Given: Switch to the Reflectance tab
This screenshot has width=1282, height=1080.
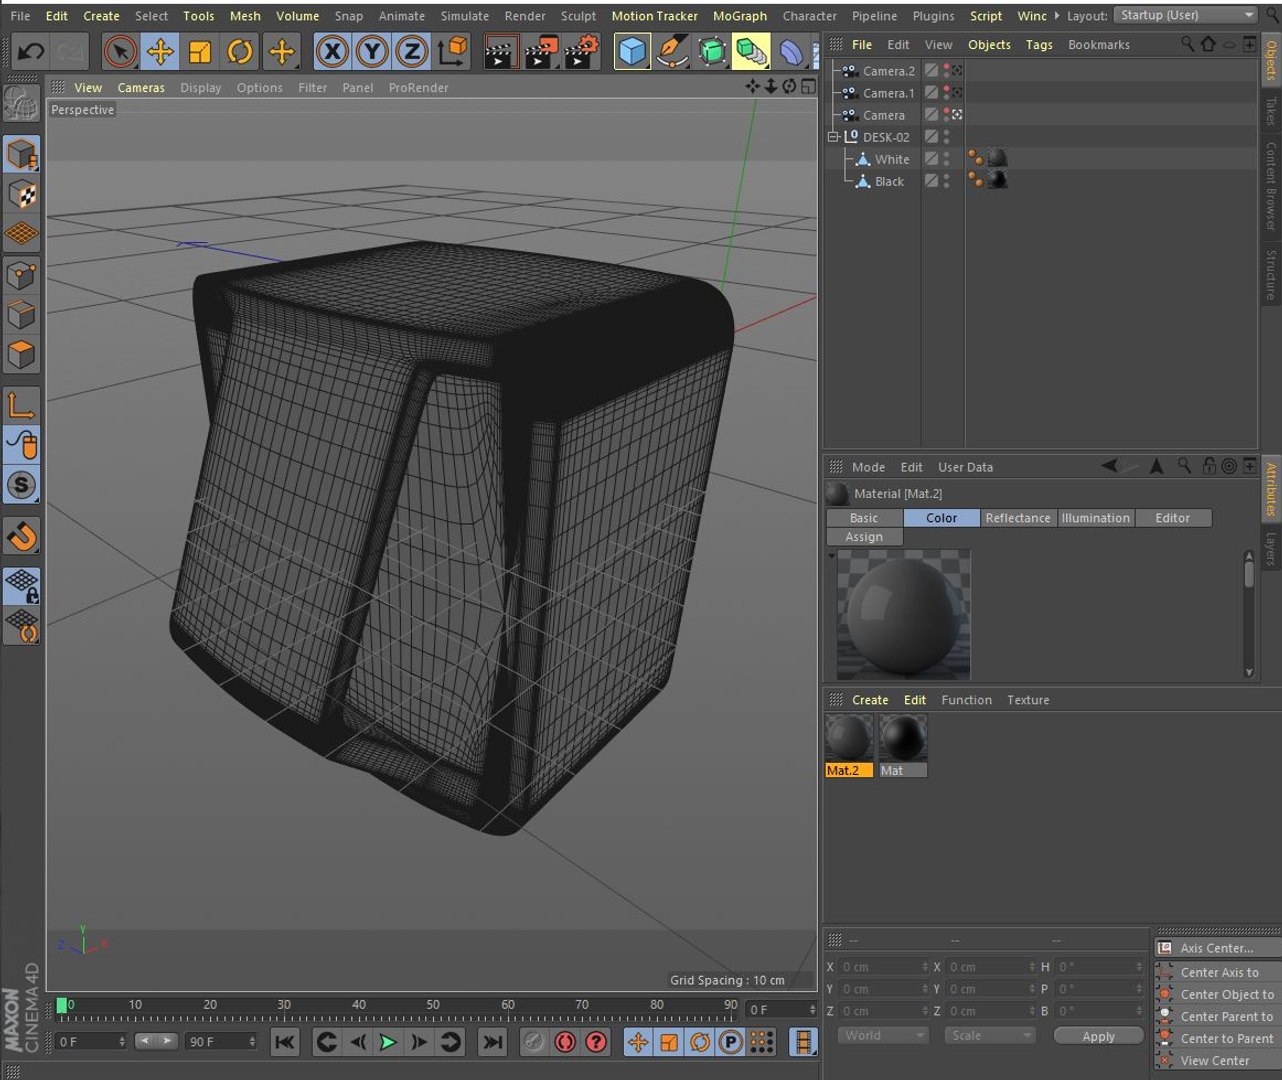Looking at the screenshot, I should pyautogui.click(x=1018, y=518).
